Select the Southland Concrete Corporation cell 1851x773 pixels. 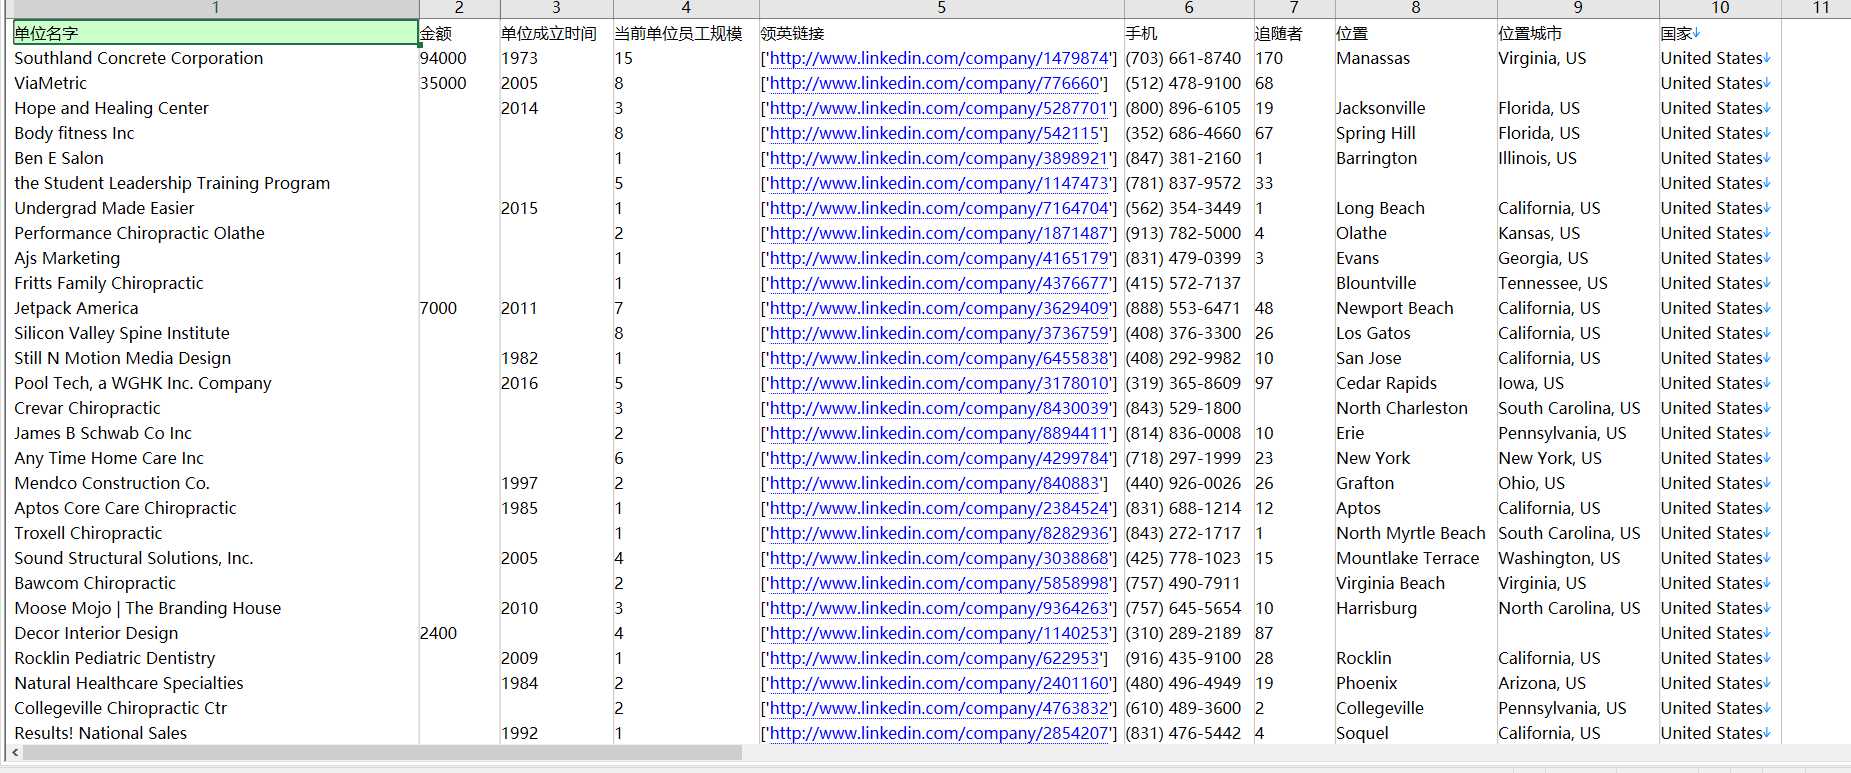[215, 58]
